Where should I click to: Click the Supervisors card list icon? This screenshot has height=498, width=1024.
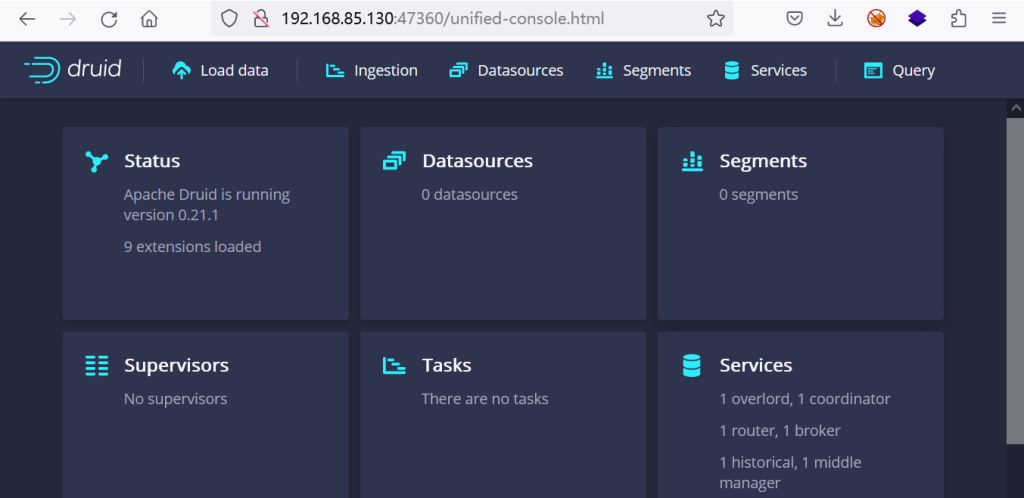97,365
